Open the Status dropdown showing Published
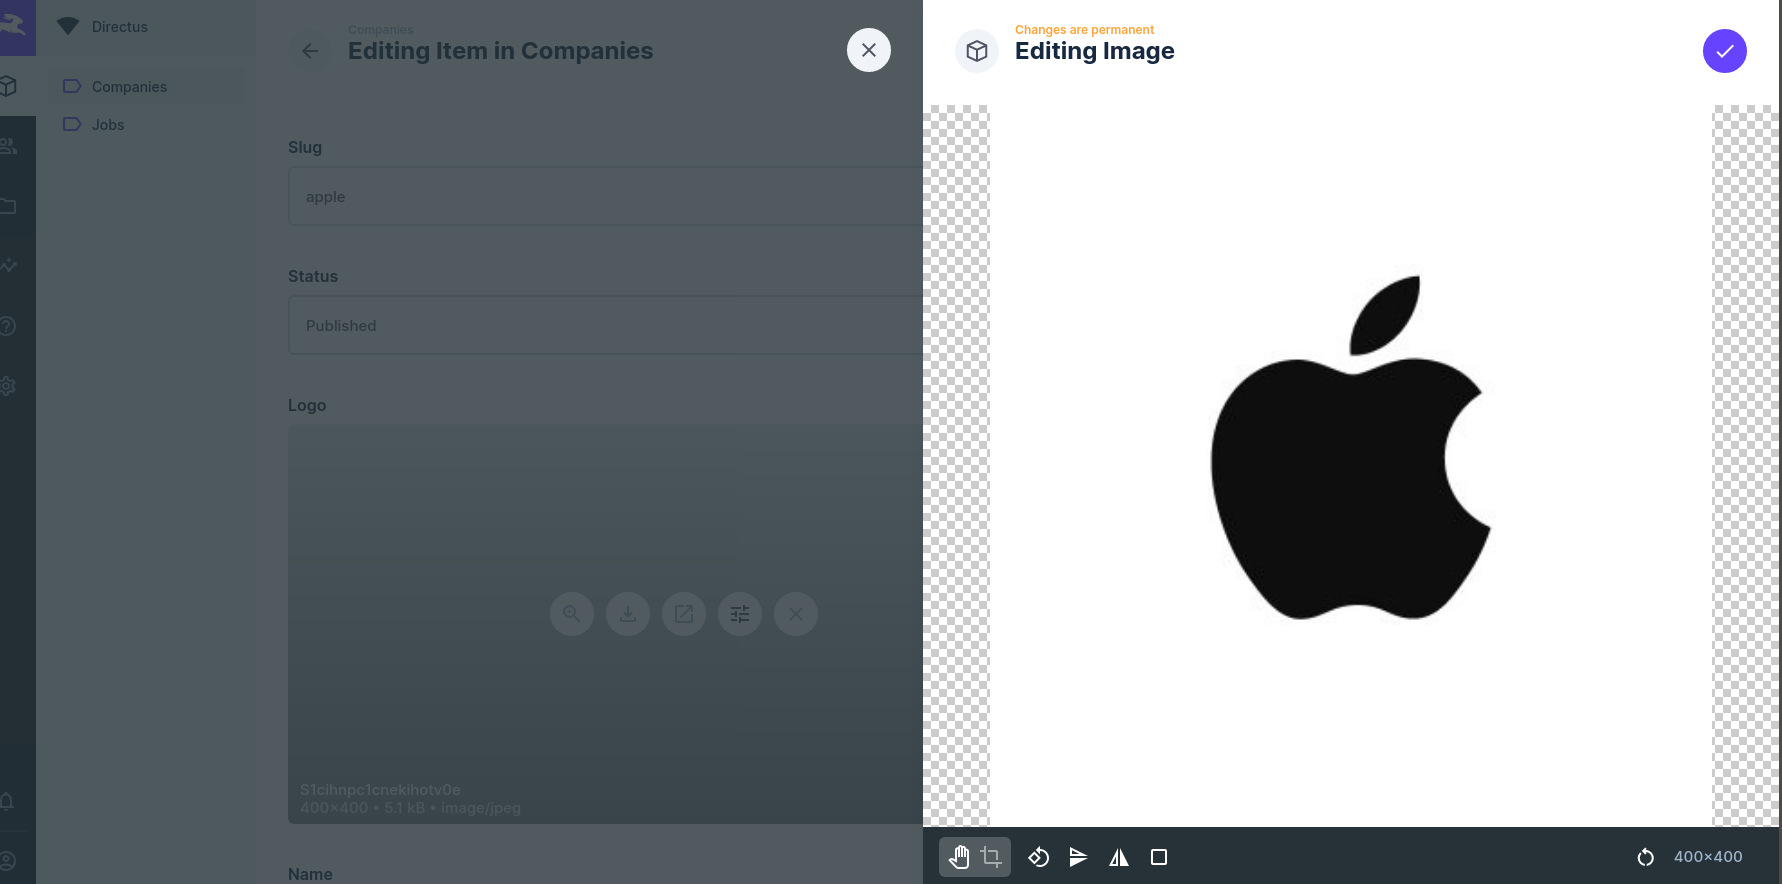This screenshot has width=1782, height=884. (x=605, y=325)
